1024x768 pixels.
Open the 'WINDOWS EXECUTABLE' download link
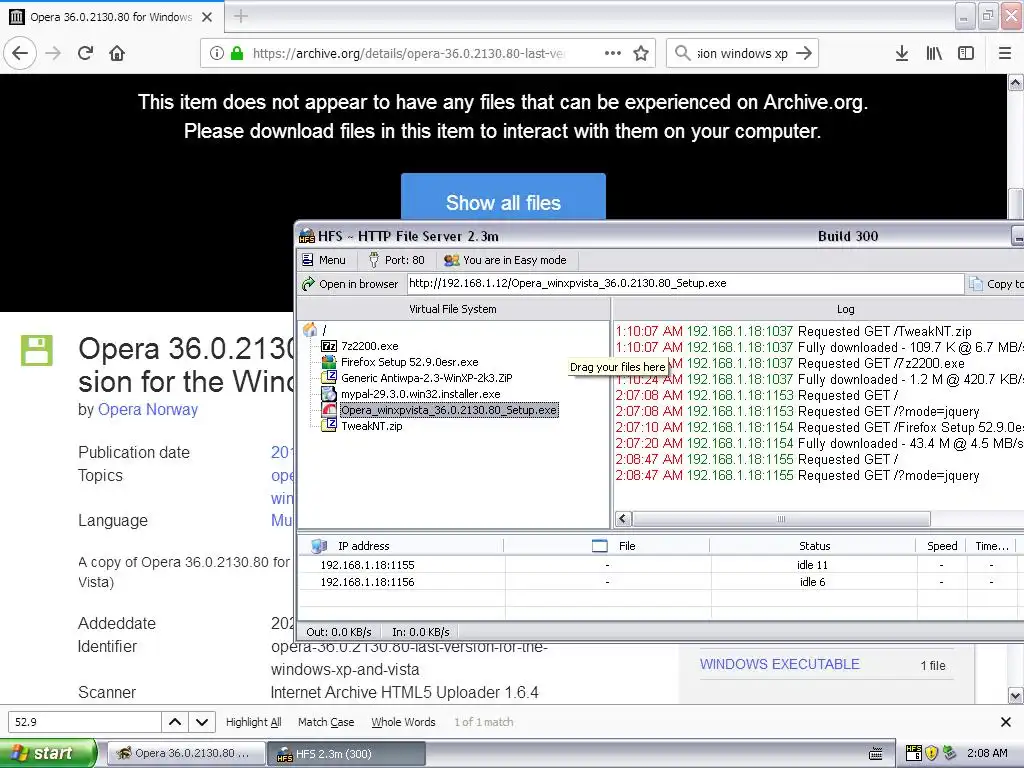click(x=779, y=664)
